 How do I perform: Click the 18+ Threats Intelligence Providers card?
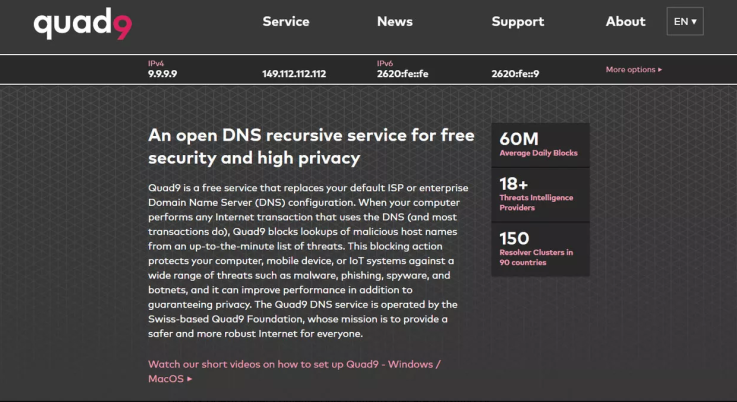[540, 195]
